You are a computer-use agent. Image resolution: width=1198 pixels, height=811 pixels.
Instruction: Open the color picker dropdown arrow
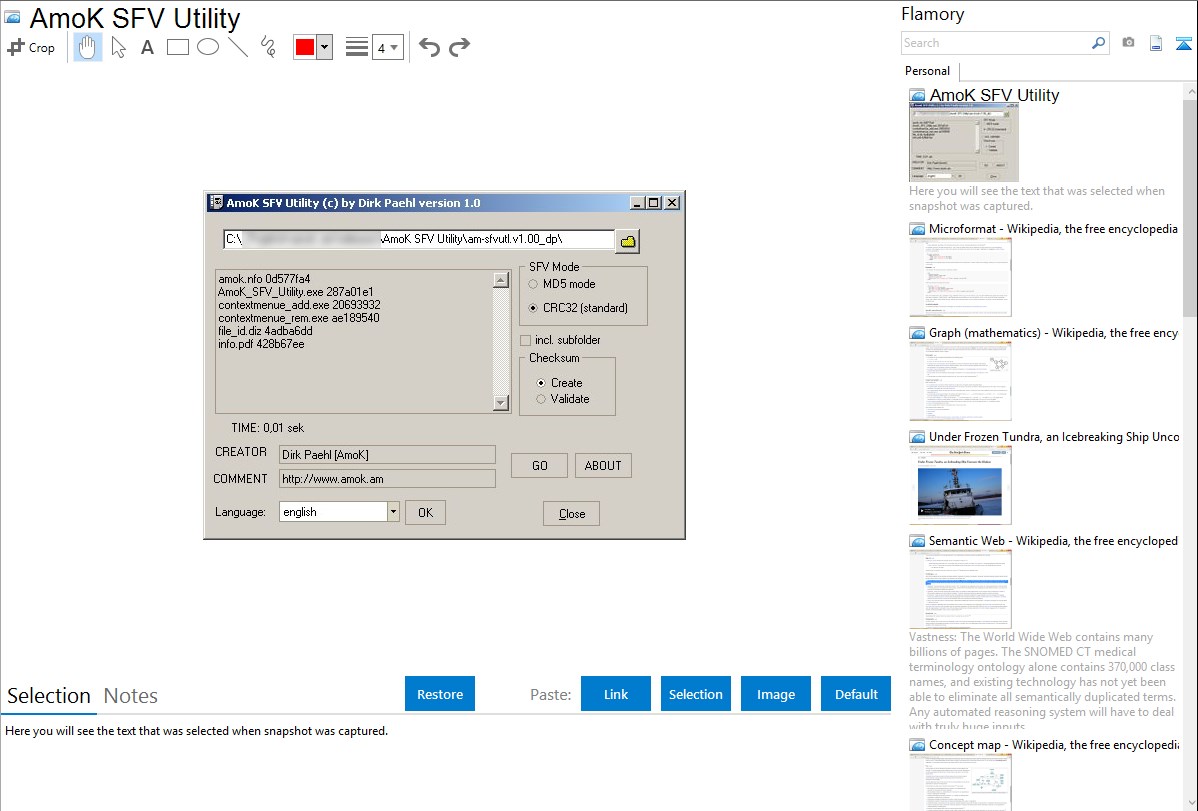[x=325, y=47]
